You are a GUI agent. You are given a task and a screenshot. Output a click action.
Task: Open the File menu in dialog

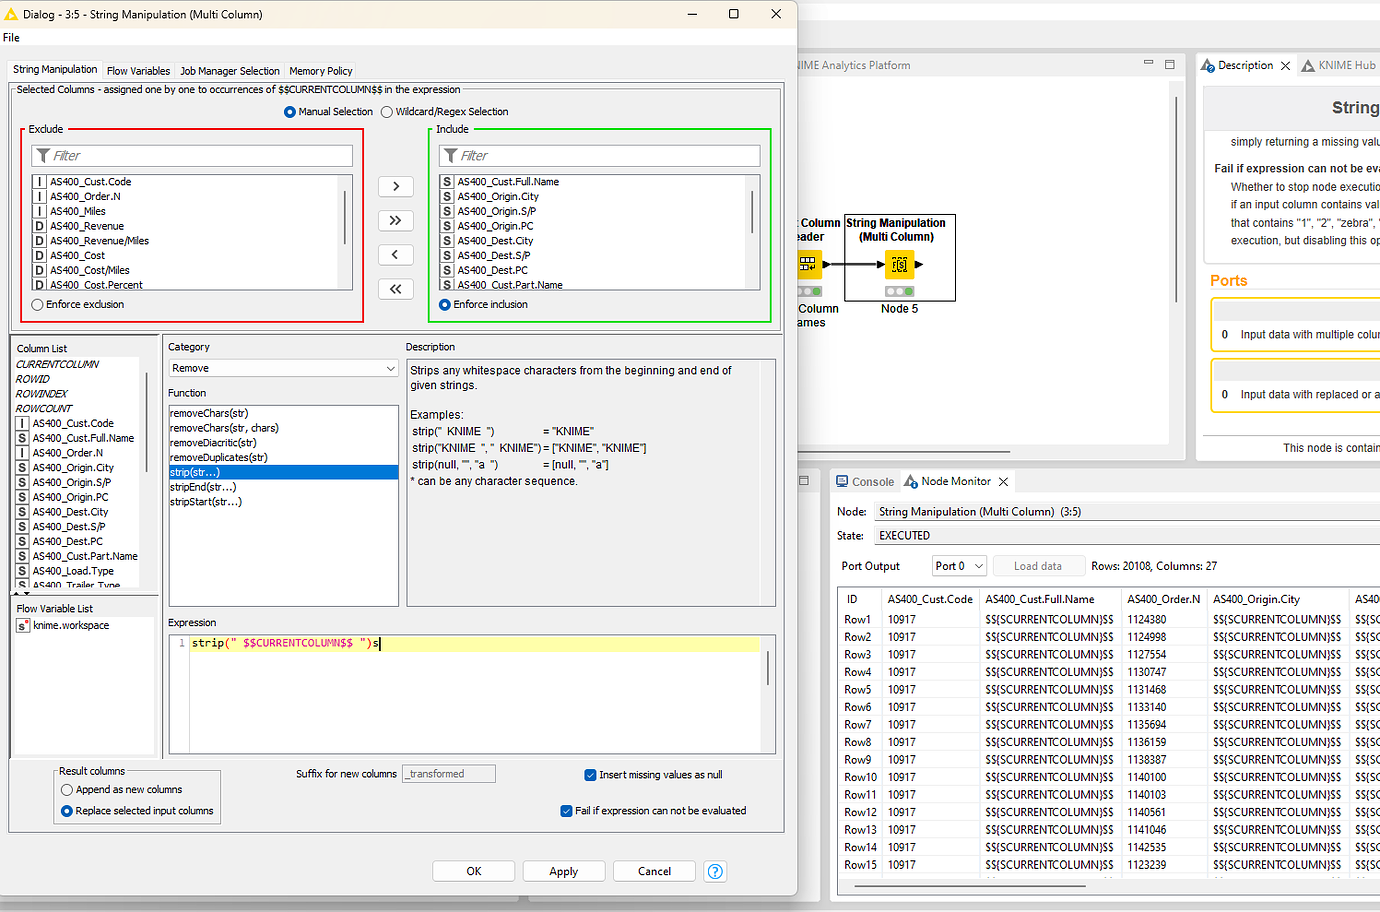pyautogui.click(x=11, y=38)
